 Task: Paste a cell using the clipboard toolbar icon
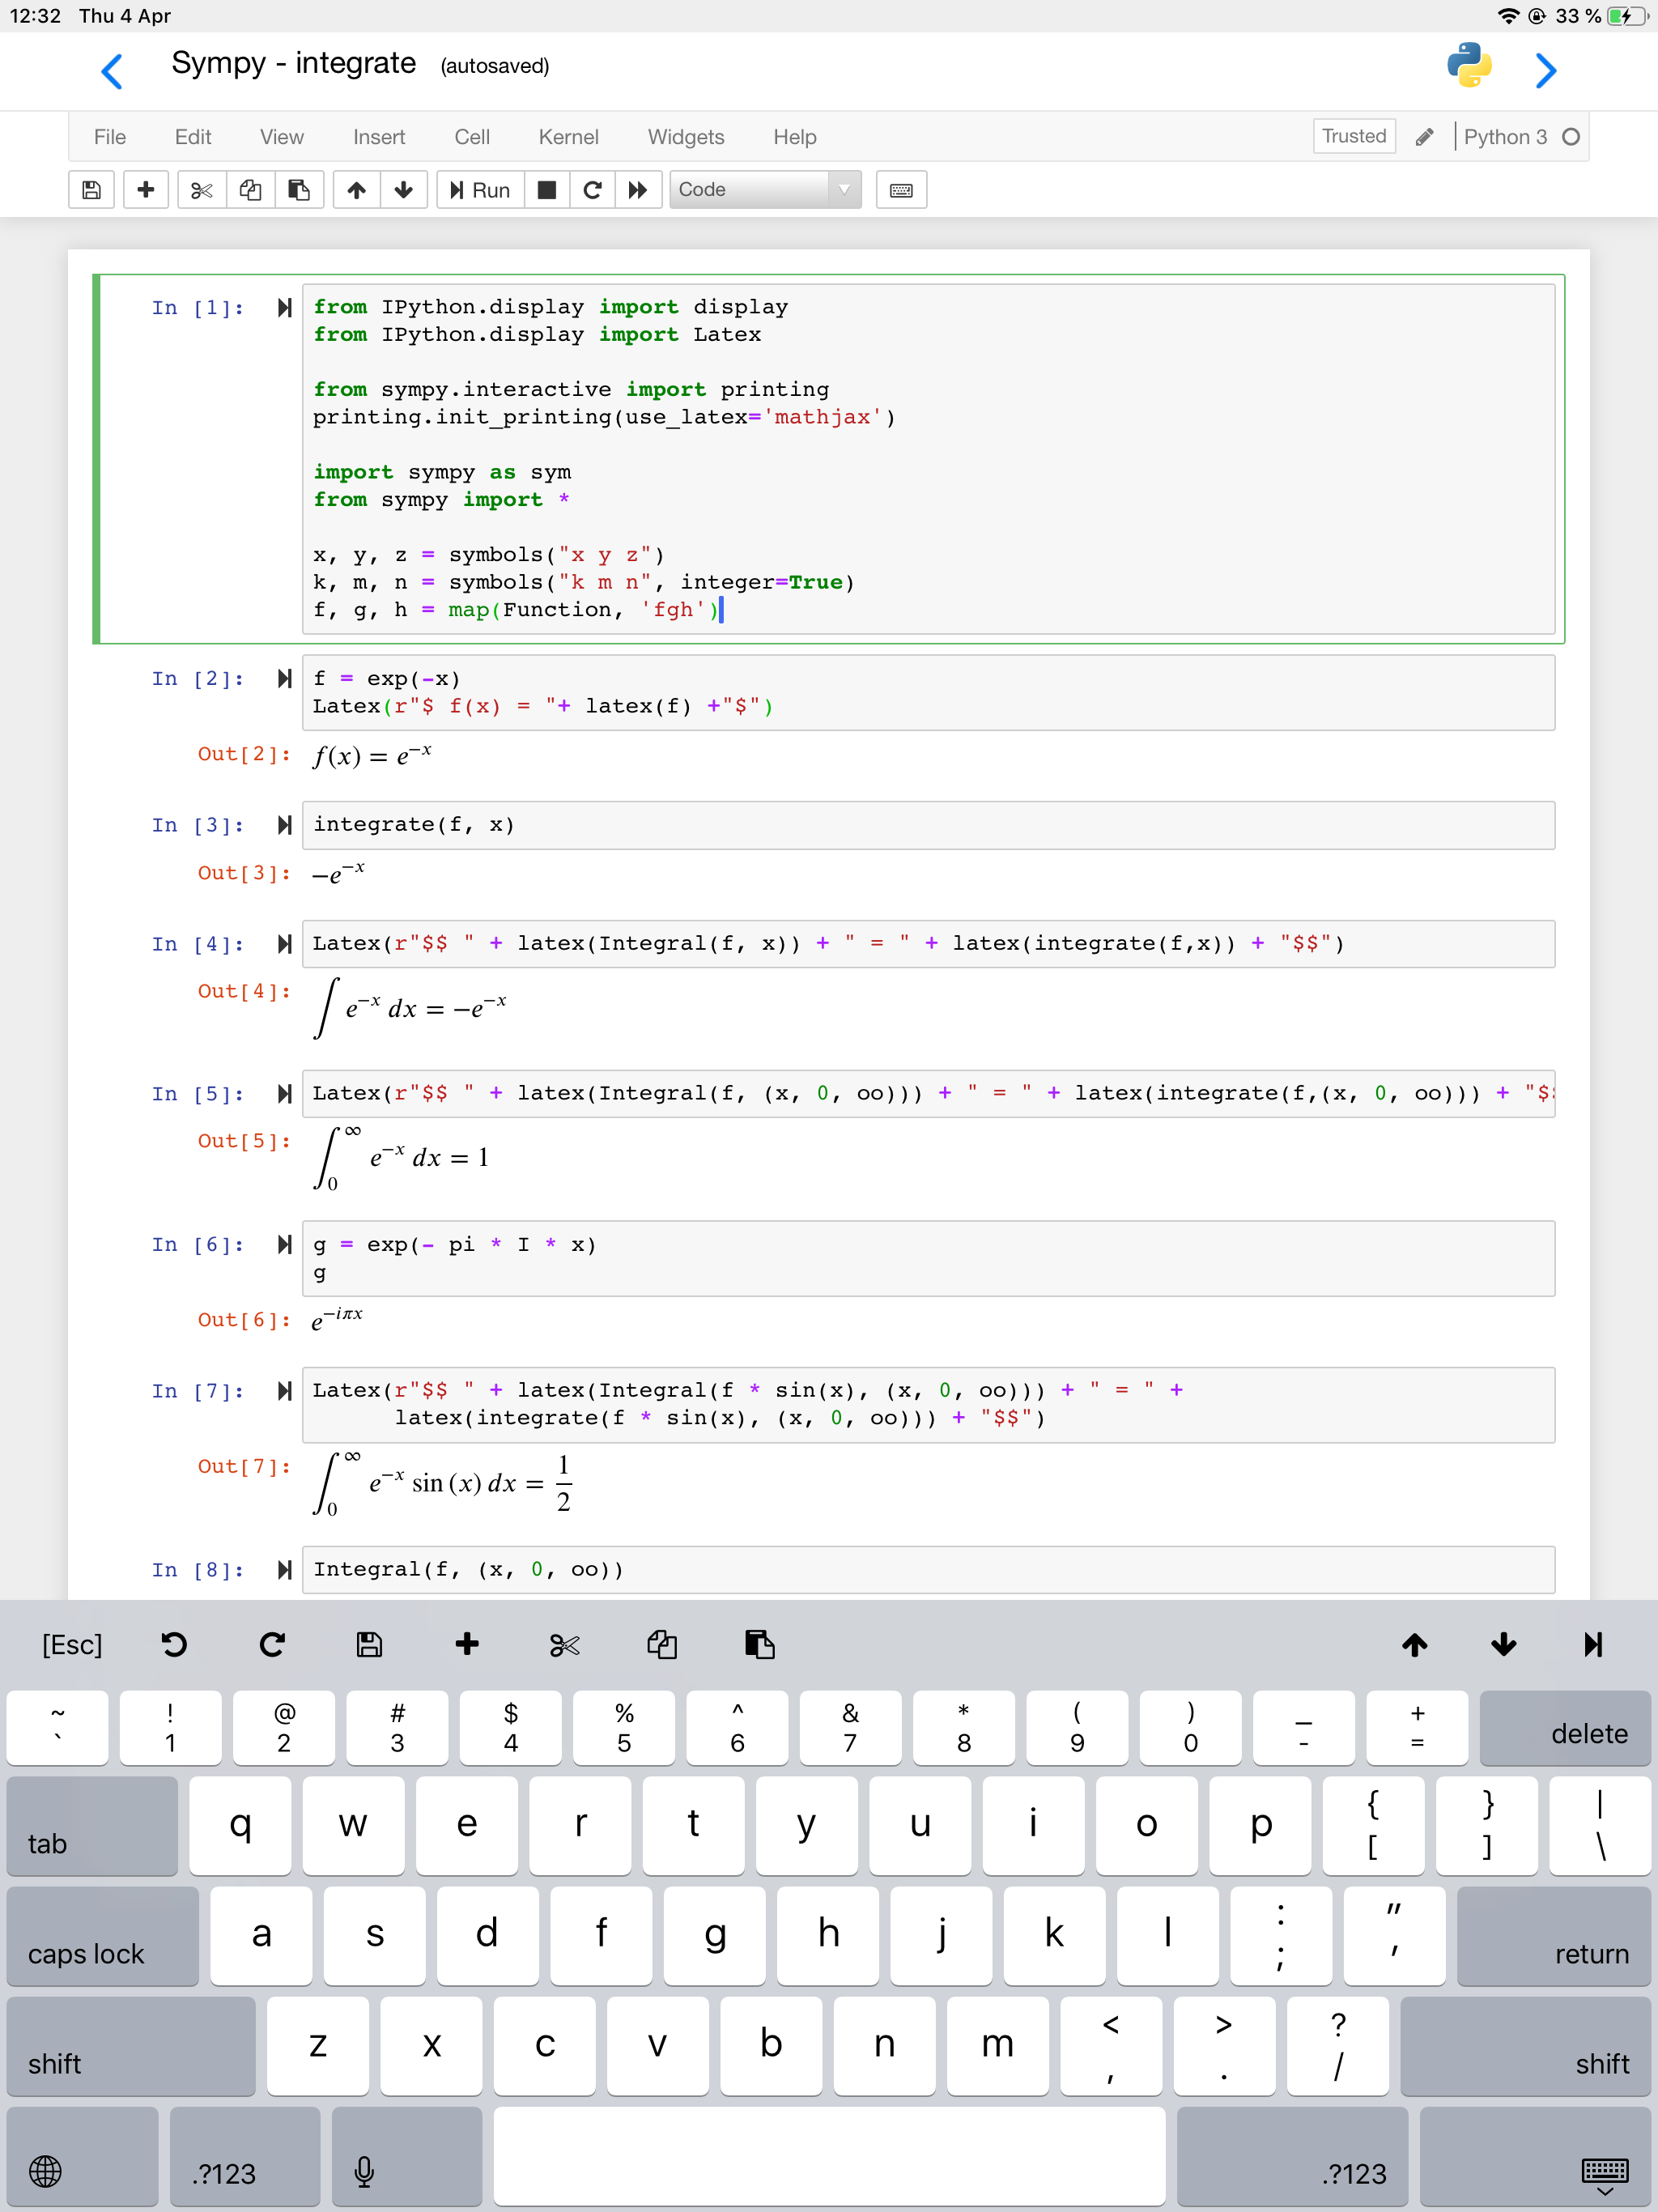(299, 189)
